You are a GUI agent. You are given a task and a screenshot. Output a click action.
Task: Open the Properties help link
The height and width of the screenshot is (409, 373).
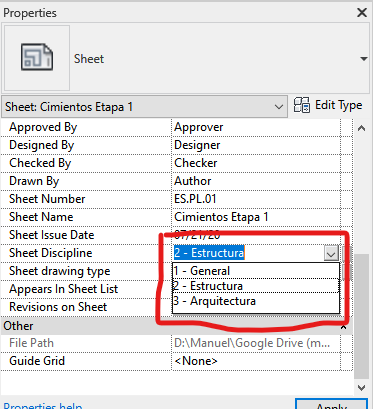tap(42, 405)
